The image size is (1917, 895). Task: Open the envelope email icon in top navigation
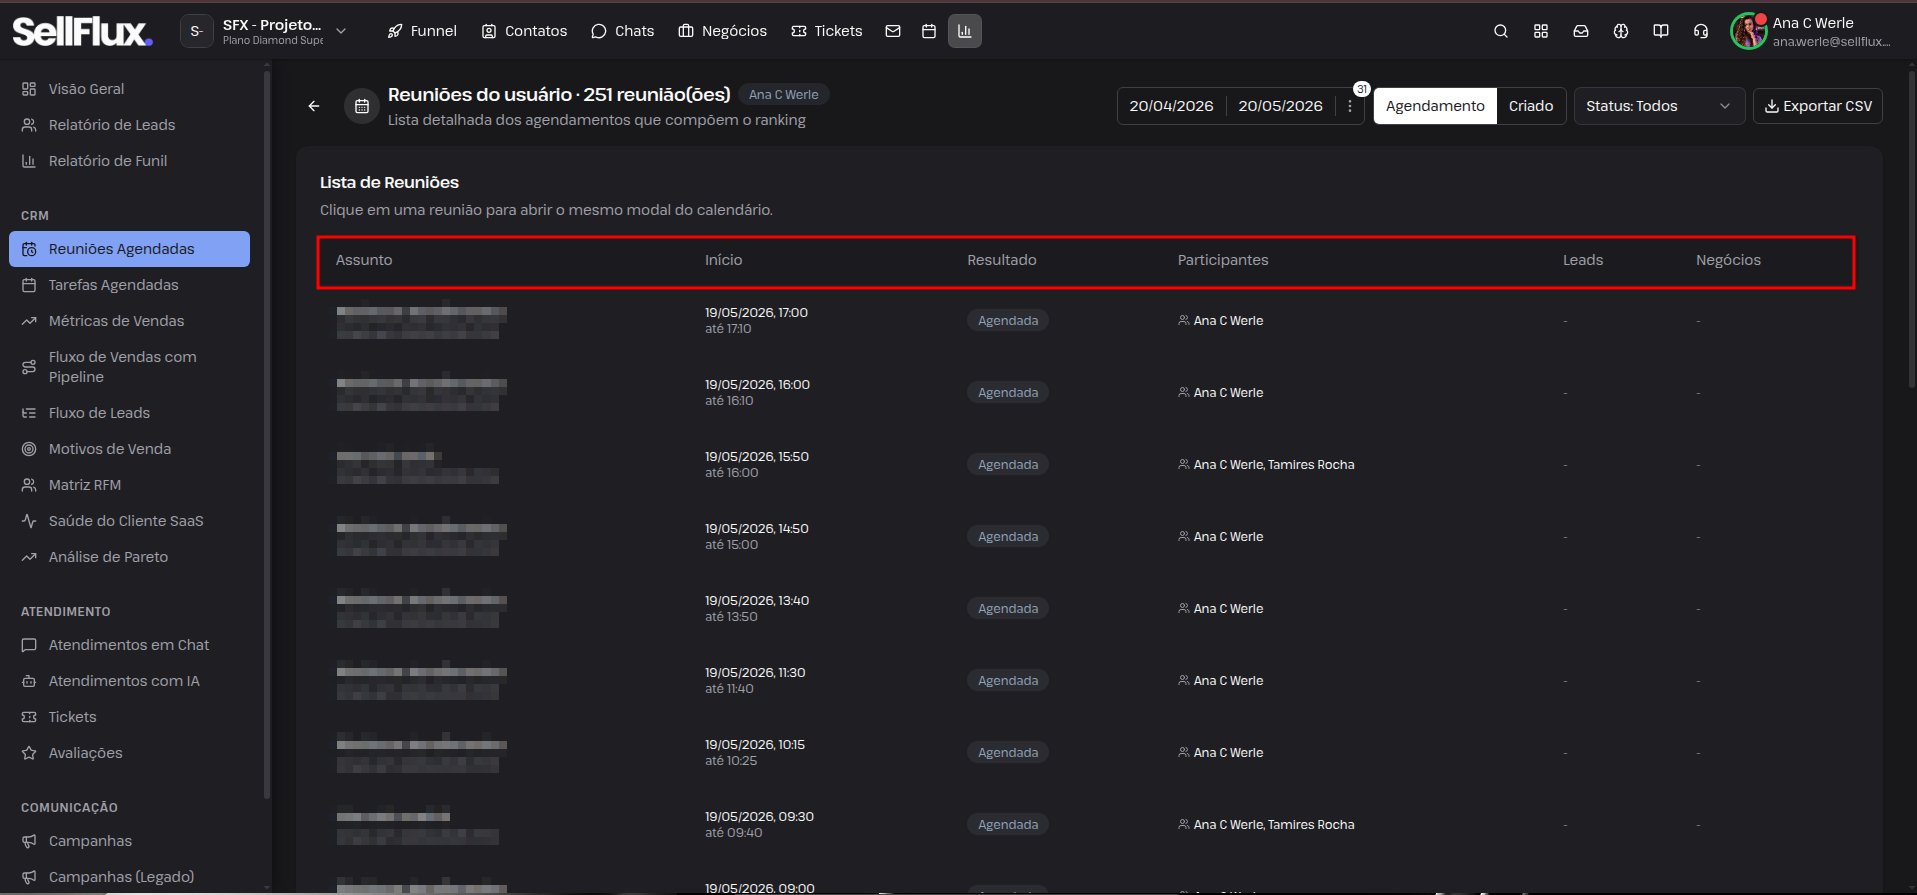893,31
